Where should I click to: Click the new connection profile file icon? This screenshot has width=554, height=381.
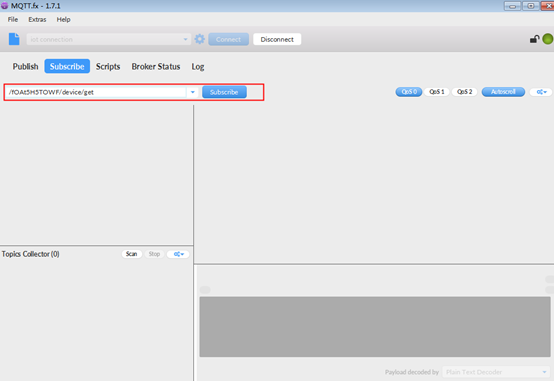[14, 39]
